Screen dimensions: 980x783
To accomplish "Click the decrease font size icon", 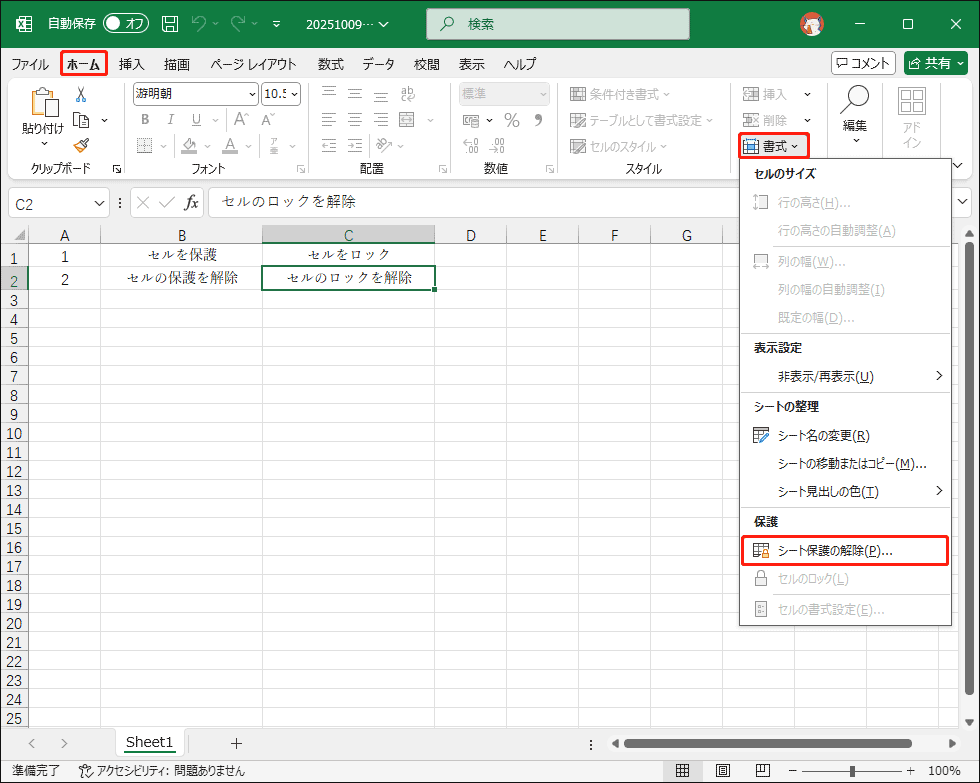I will coord(268,119).
